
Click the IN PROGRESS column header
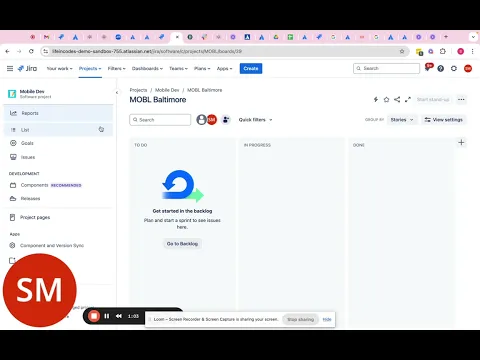coord(257,145)
